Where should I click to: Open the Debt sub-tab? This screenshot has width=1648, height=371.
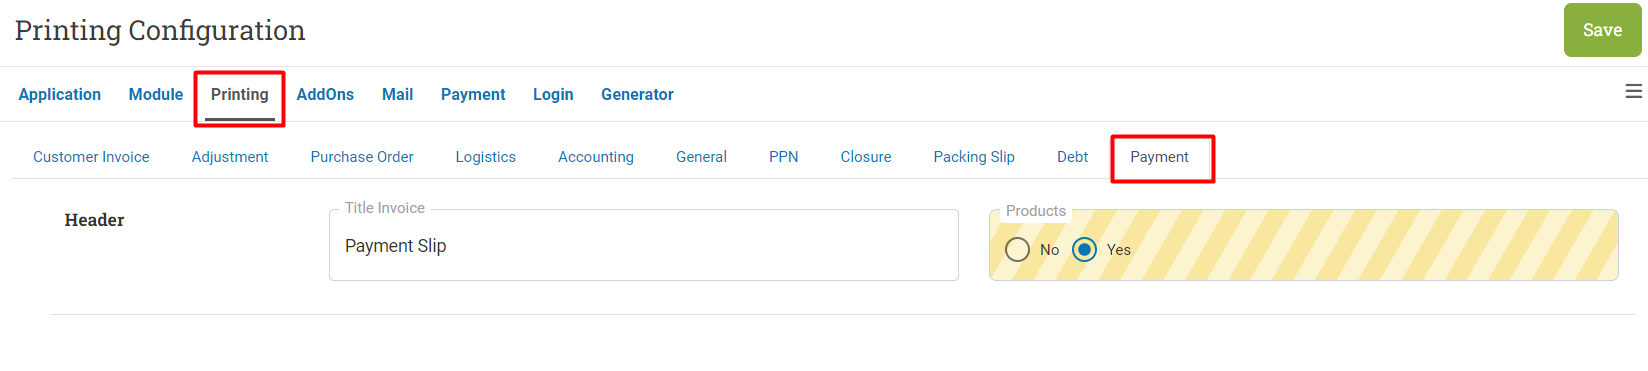tap(1072, 157)
